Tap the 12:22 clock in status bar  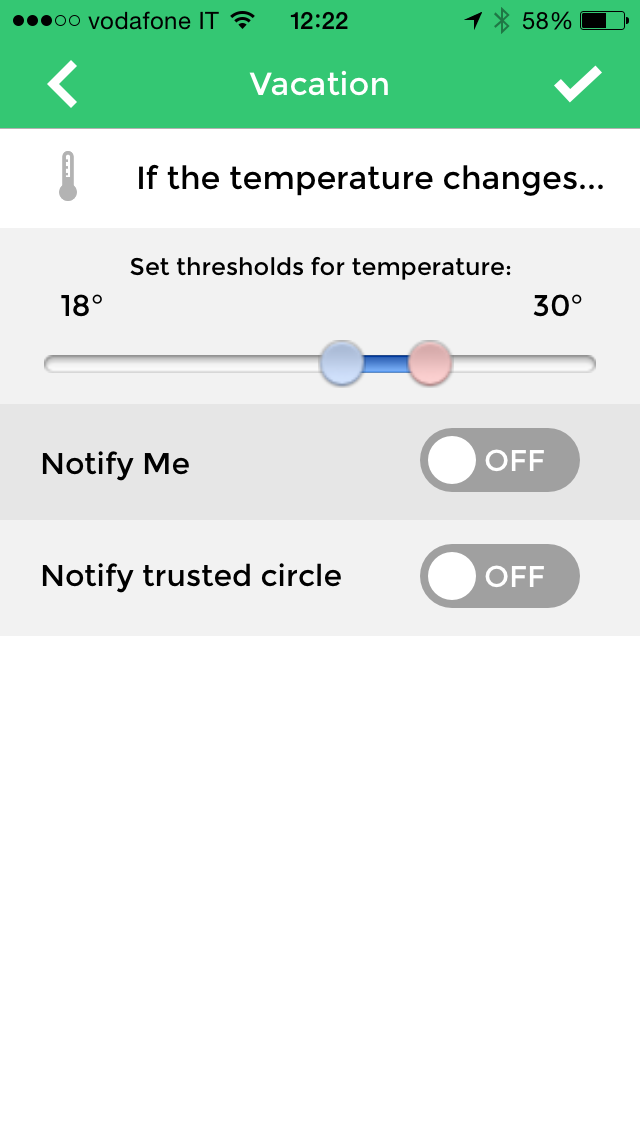click(x=319, y=20)
